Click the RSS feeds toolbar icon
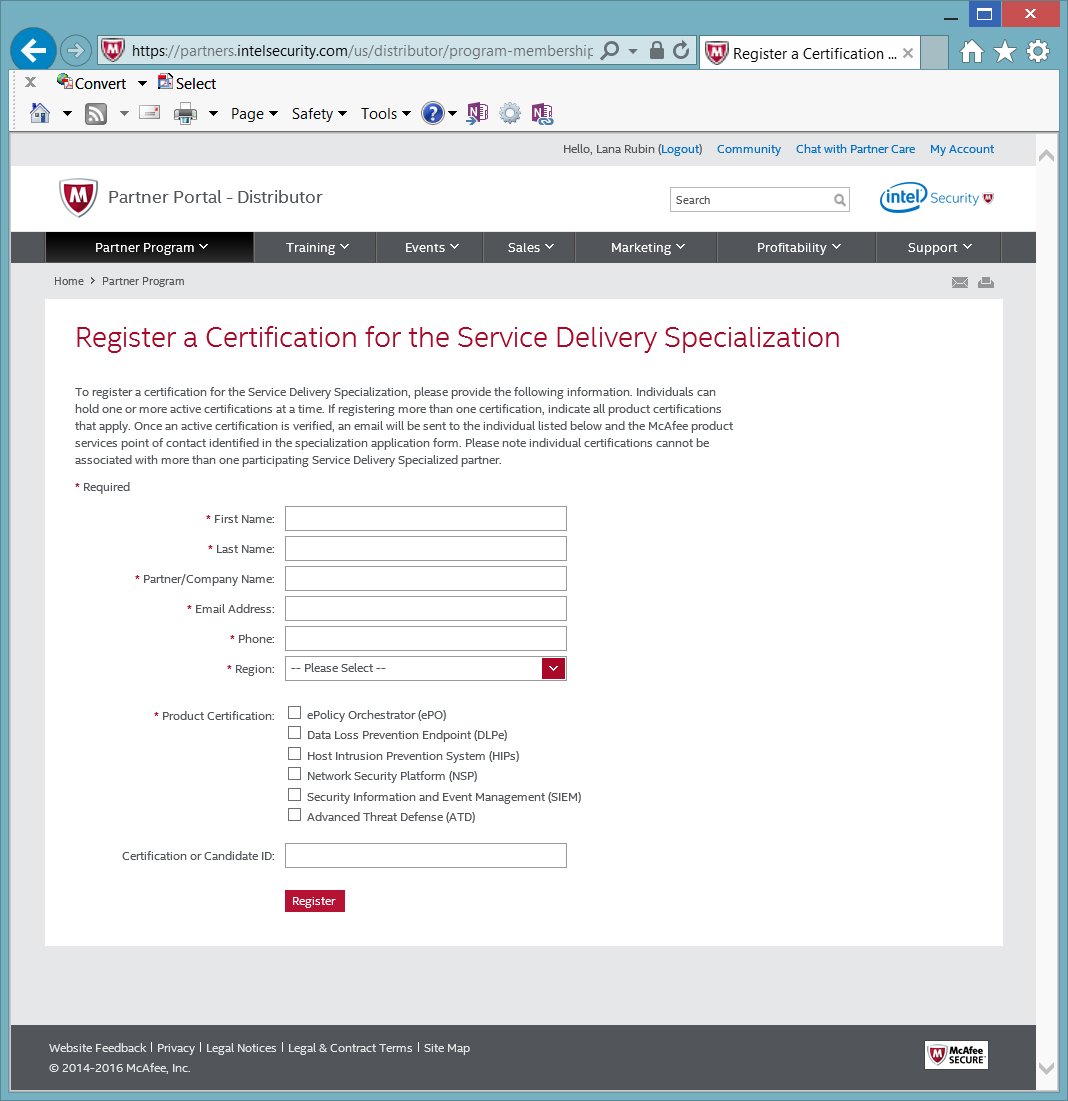 coord(96,114)
